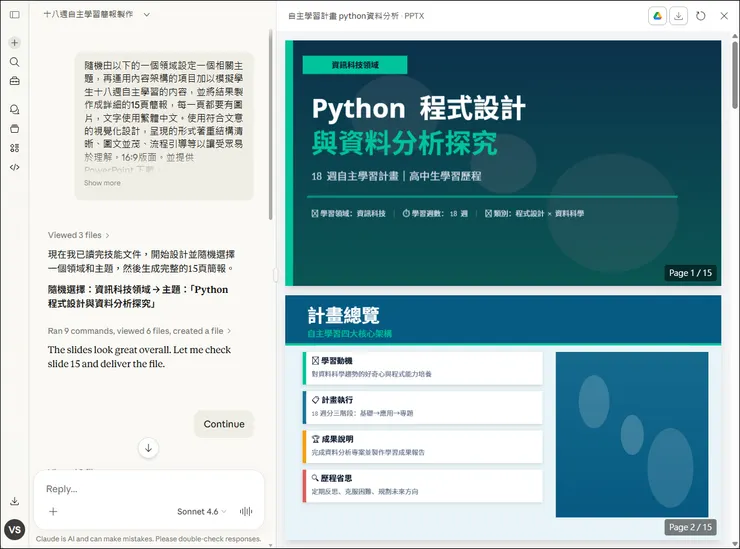The width and height of the screenshot is (740, 549).
Task: Download the PPTX file from preview header
Action: (x=679, y=16)
